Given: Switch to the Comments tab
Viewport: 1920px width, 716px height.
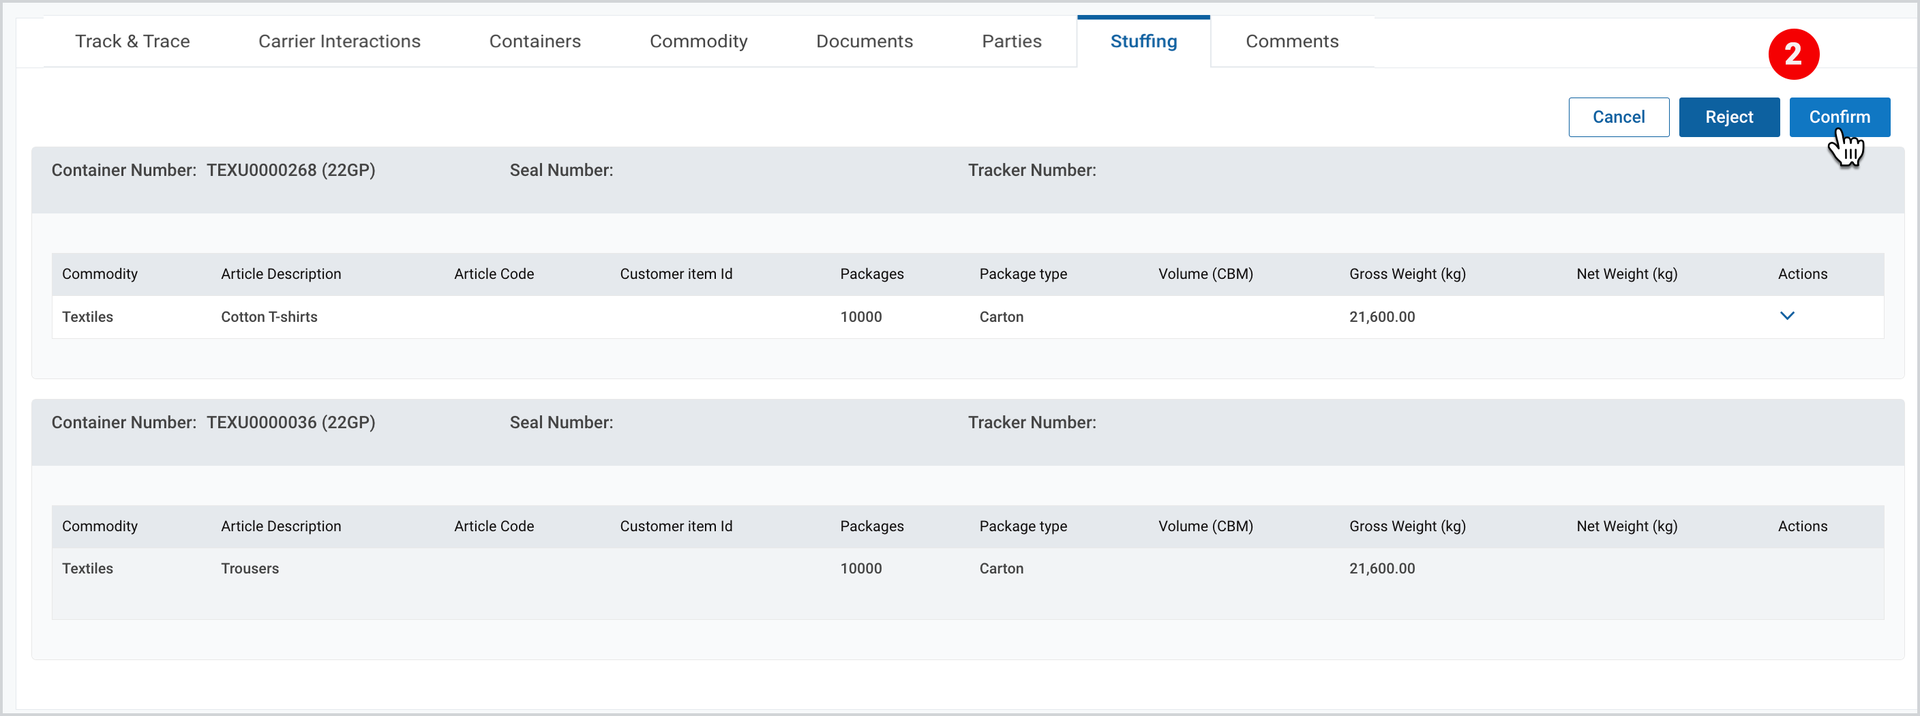Looking at the screenshot, I should click(x=1292, y=41).
